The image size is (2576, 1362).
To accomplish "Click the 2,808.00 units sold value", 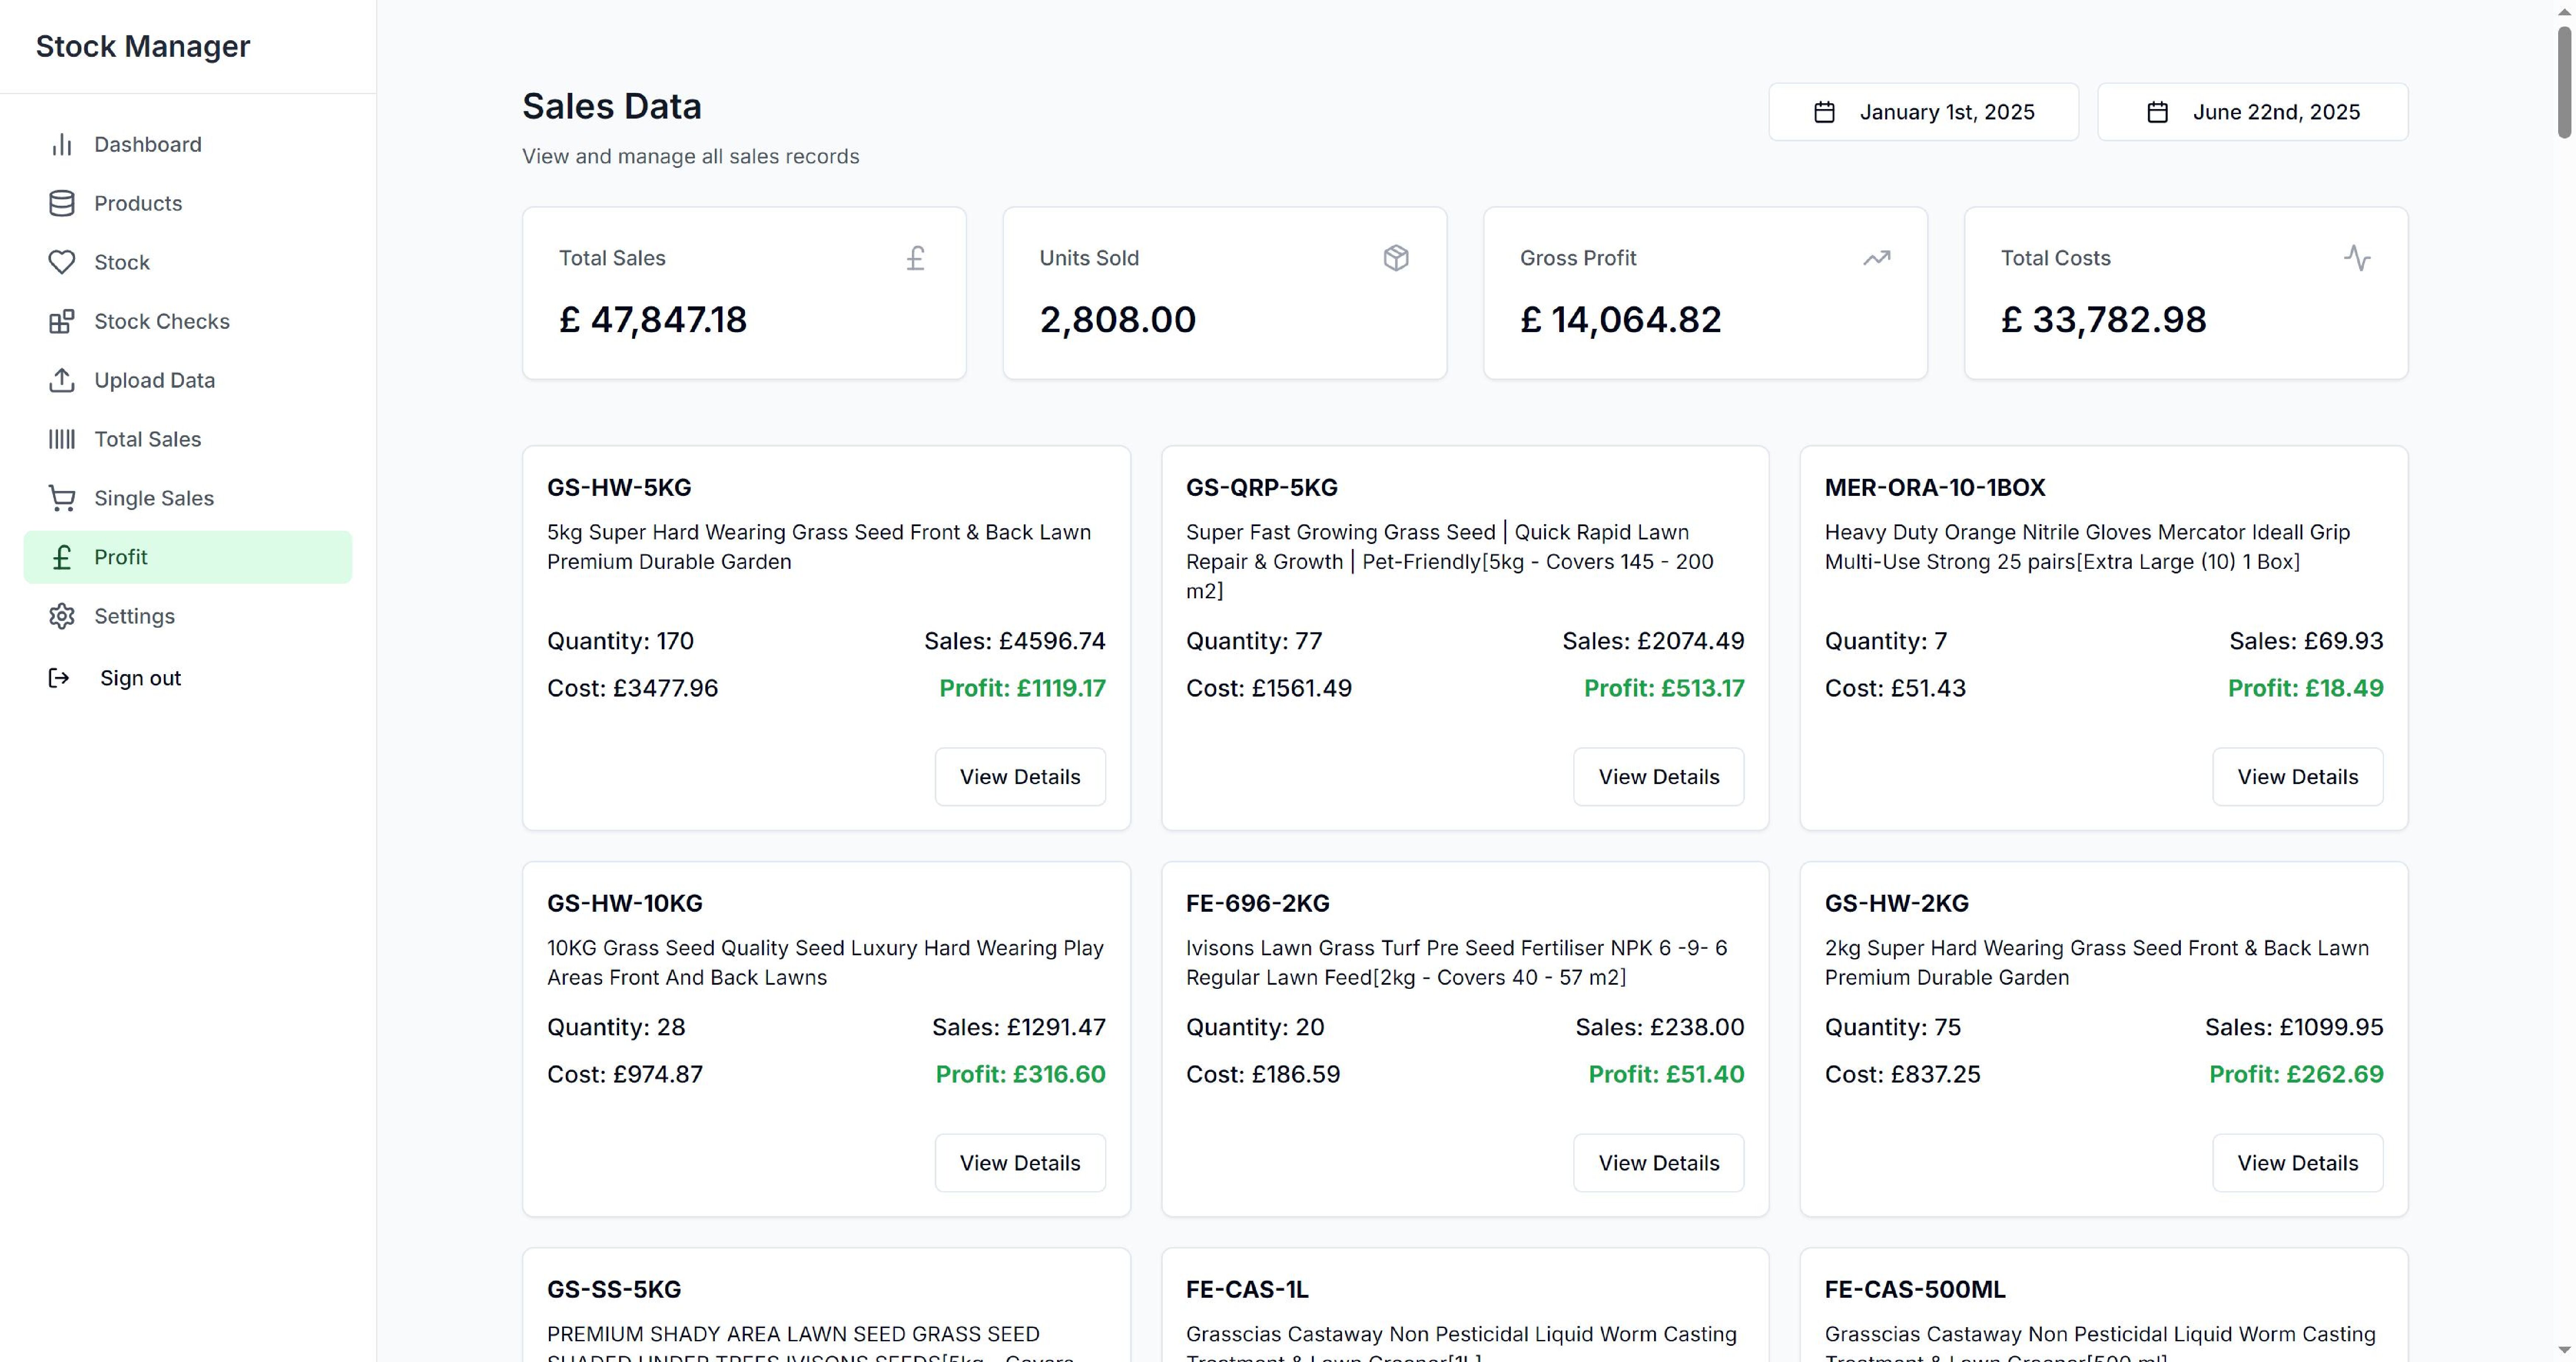I will pos(1117,320).
